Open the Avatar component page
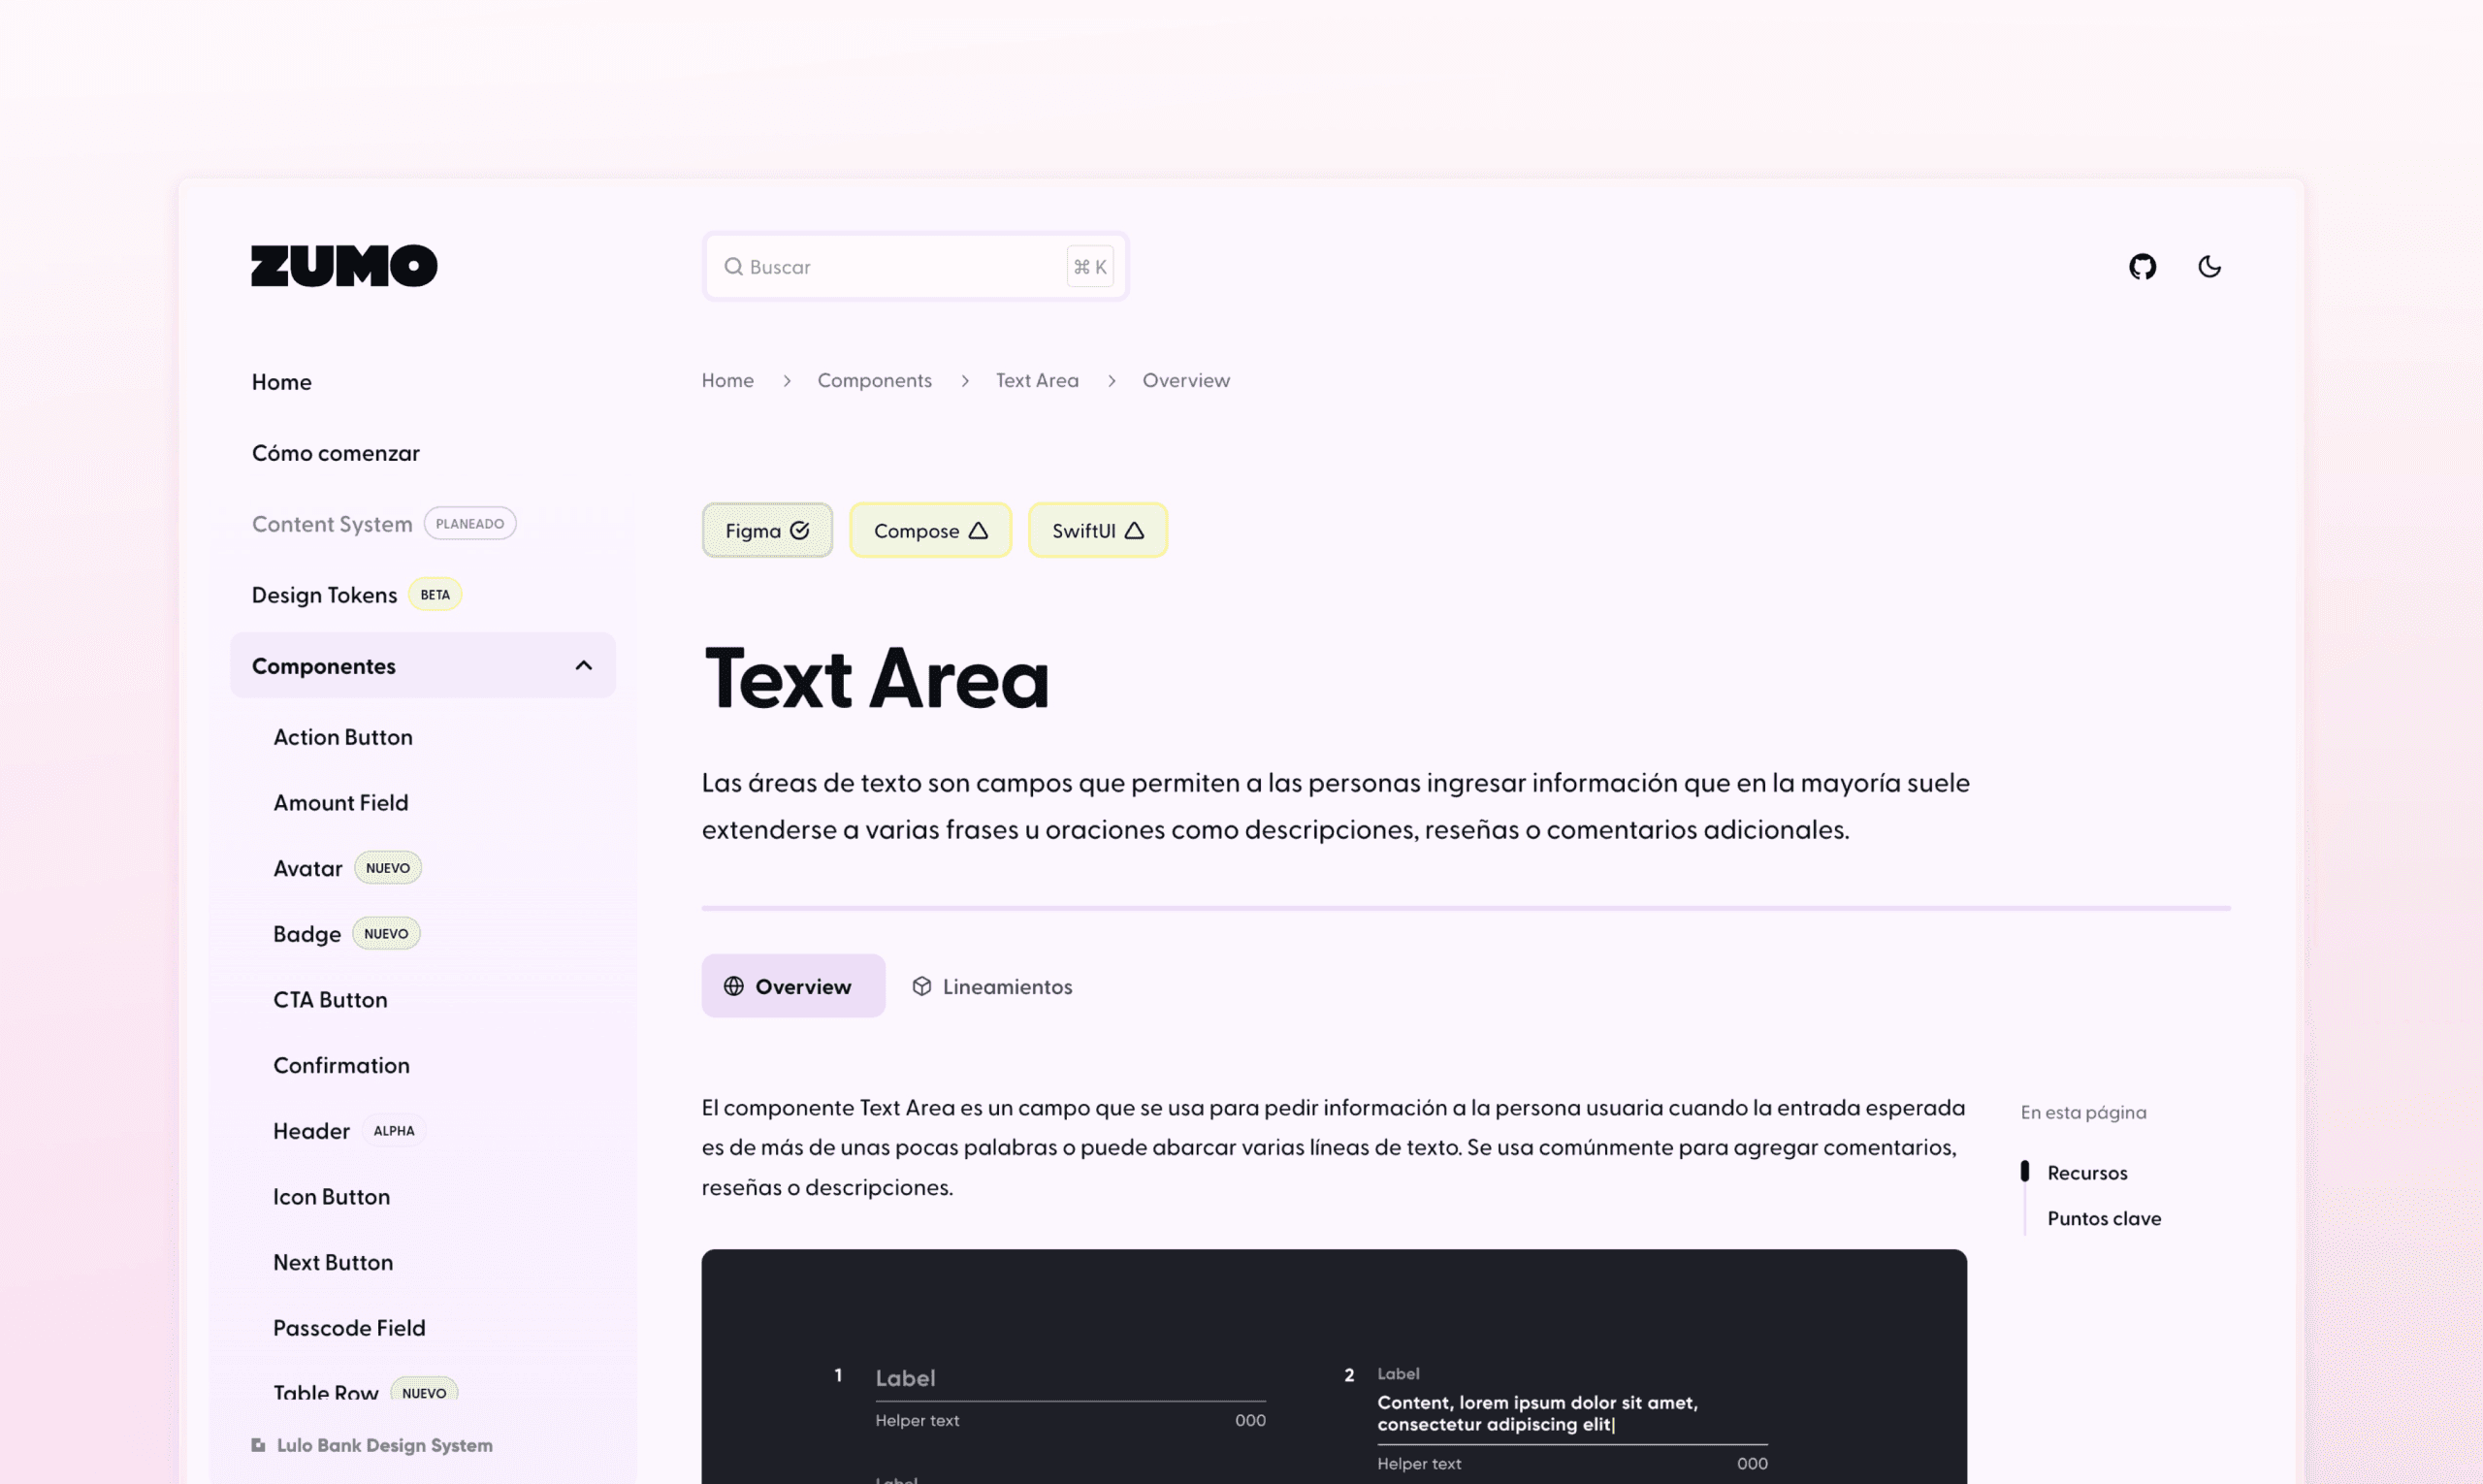The height and width of the screenshot is (1484, 2483). (x=308, y=867)
